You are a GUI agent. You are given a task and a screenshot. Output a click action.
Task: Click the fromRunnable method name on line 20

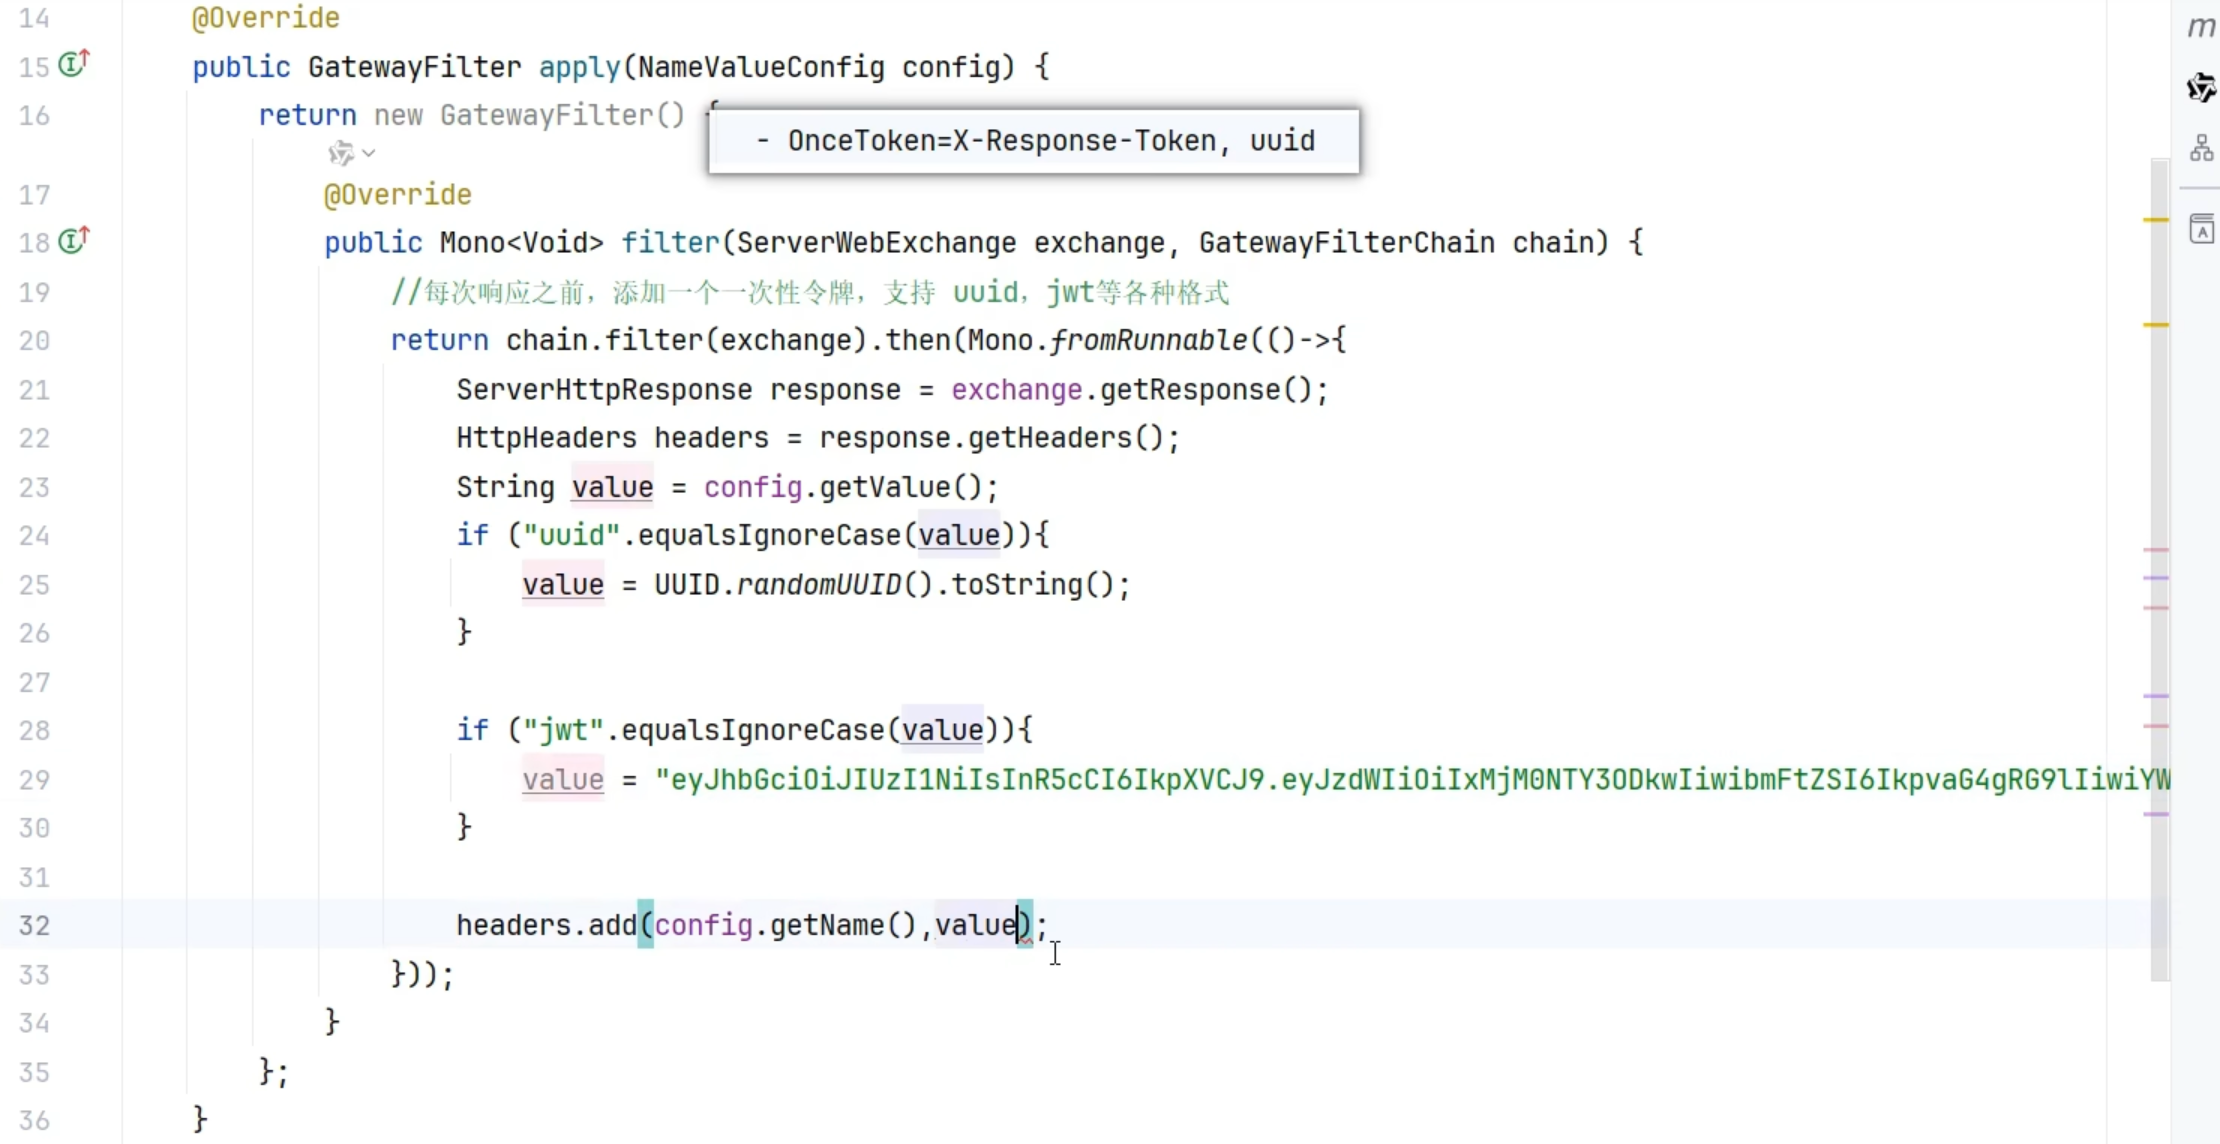[x=1149, y=341]
